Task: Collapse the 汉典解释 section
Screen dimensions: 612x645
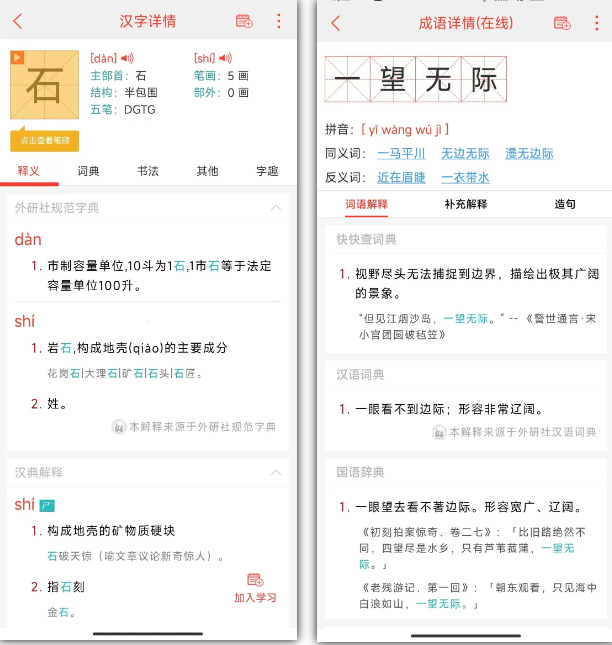Action: pyautogui.click(x=276, y=472)
